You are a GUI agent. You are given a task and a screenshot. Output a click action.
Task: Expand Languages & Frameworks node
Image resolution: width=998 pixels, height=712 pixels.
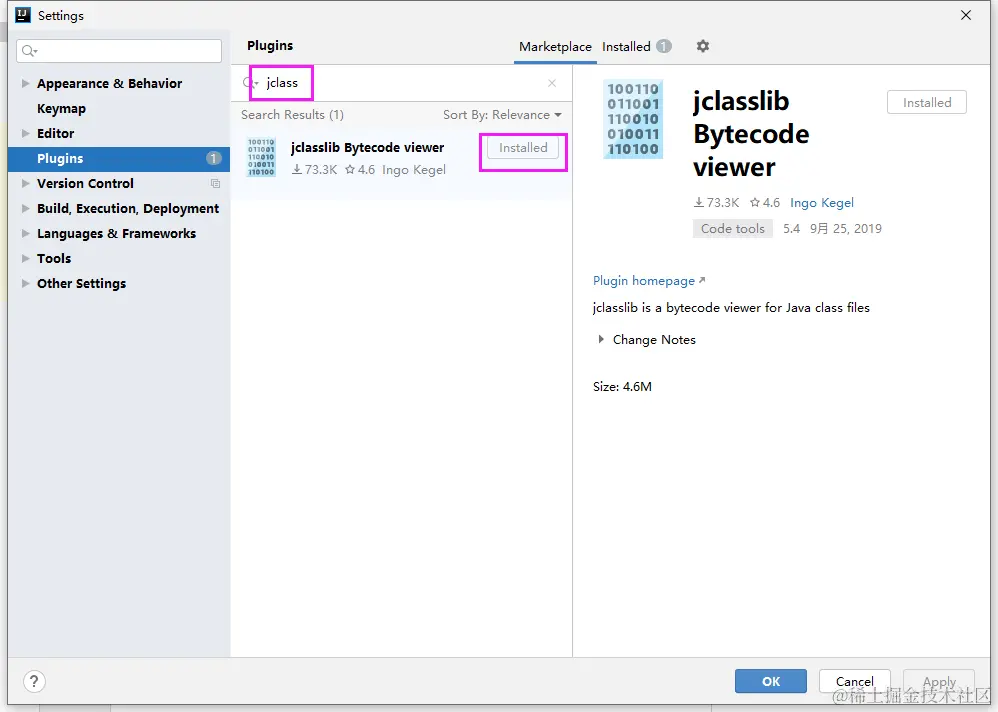(25, 234)
